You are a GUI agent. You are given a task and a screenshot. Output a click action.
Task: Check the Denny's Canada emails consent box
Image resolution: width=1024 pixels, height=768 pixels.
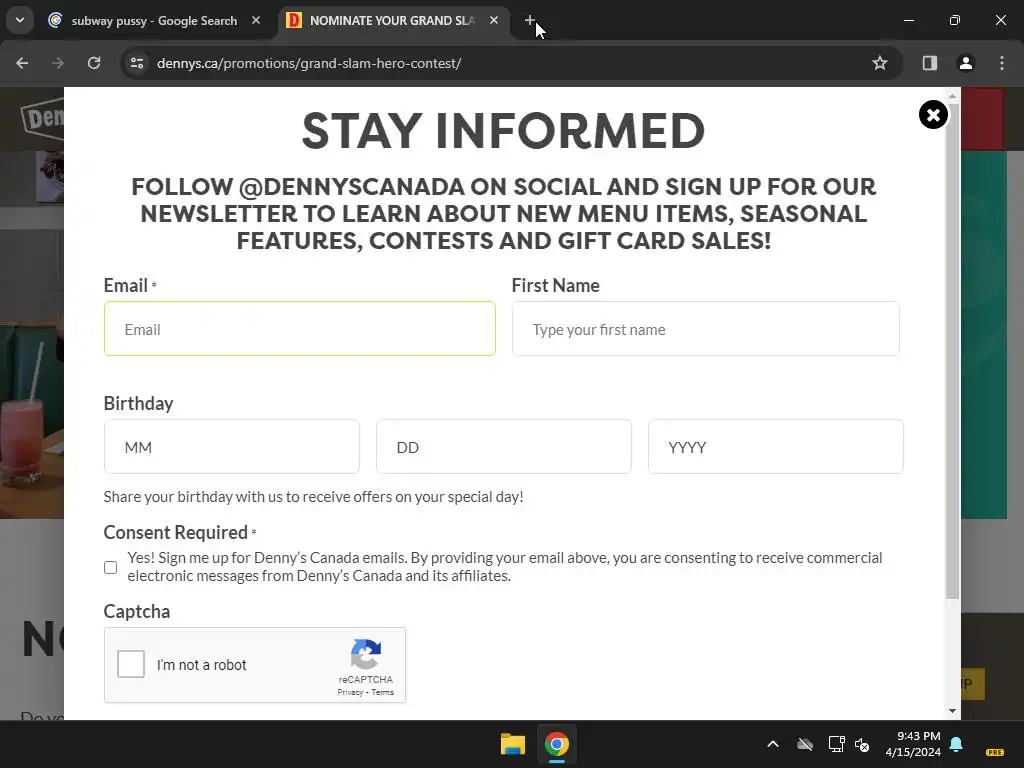point(110,567)
